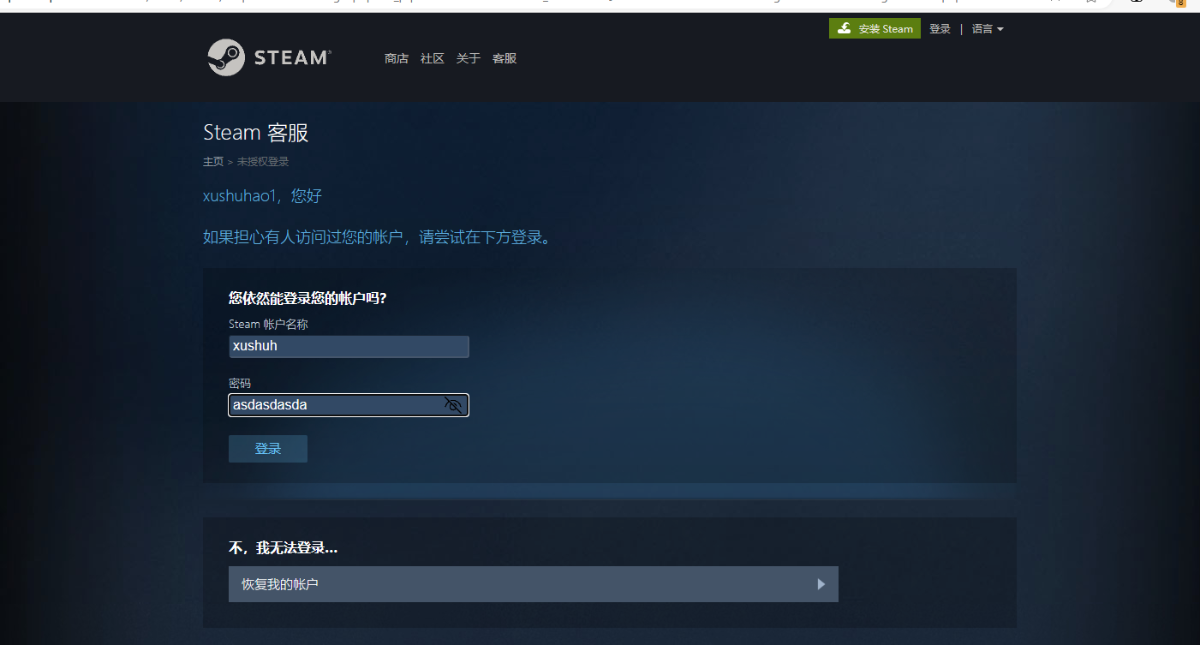The height and width of the screenshot is (645, 1200).
Task: Toggle password visibility eye icon
Action: tap(453, 405)
